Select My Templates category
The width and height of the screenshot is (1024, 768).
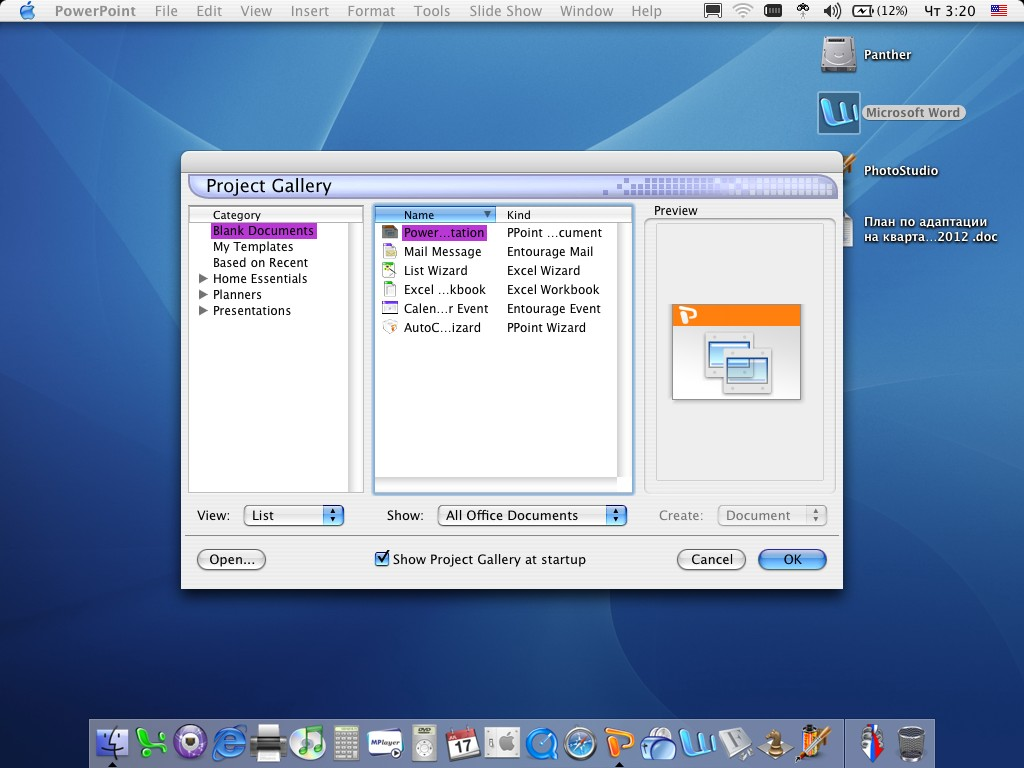pos(253,246)
